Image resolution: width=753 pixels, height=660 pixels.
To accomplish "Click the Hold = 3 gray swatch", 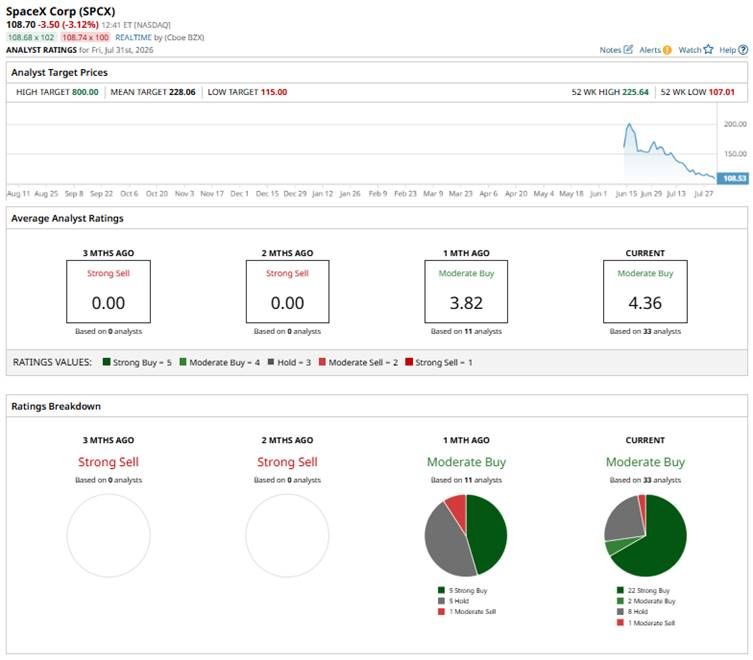I will coord(271,362).
